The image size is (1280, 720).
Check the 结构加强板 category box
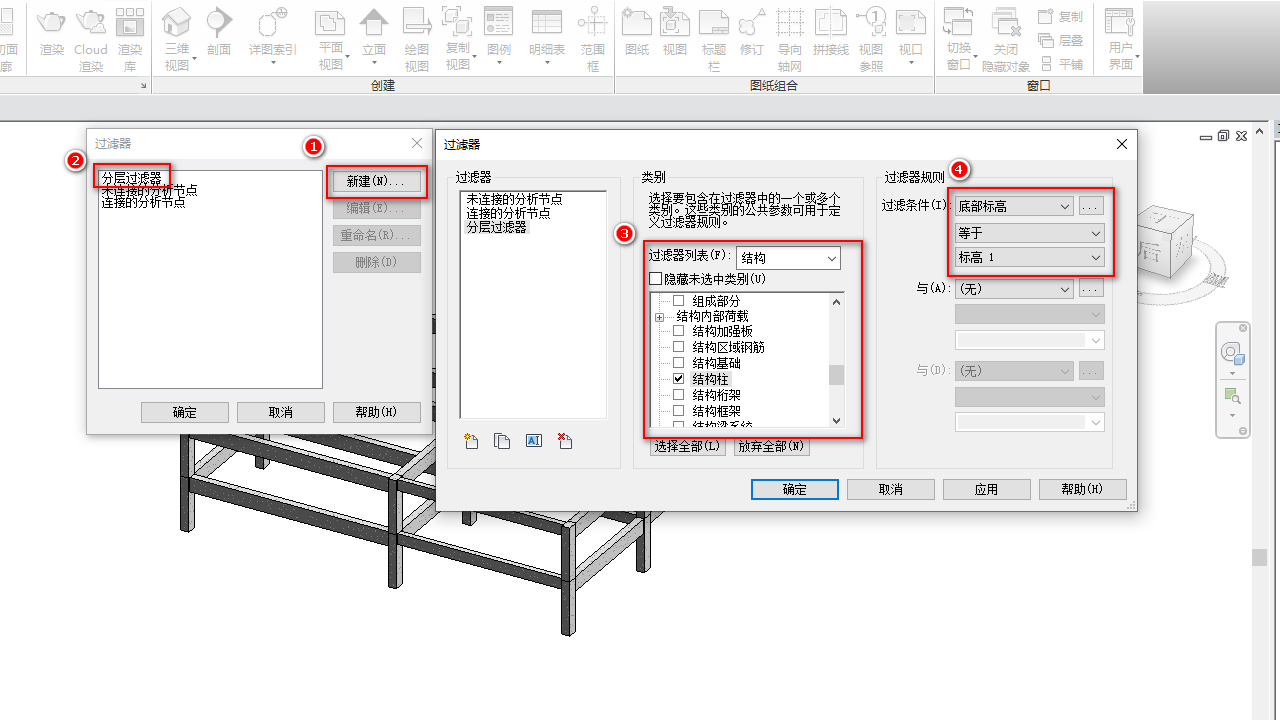(x=679, y=331)
